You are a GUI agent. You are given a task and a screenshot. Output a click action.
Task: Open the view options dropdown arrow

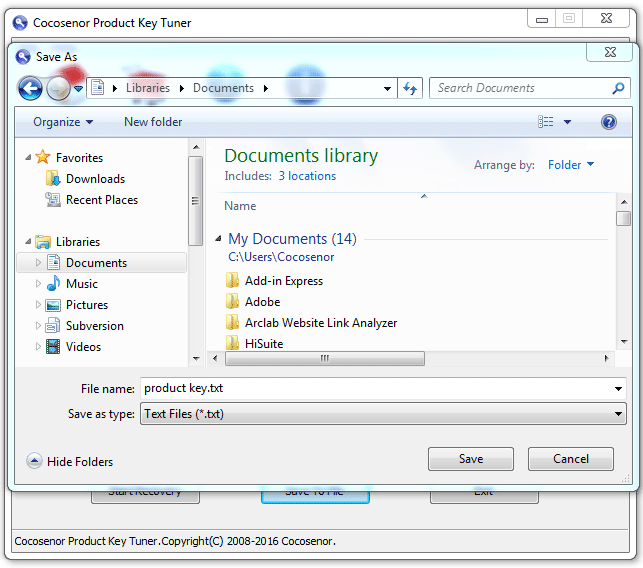coord(568,122)
